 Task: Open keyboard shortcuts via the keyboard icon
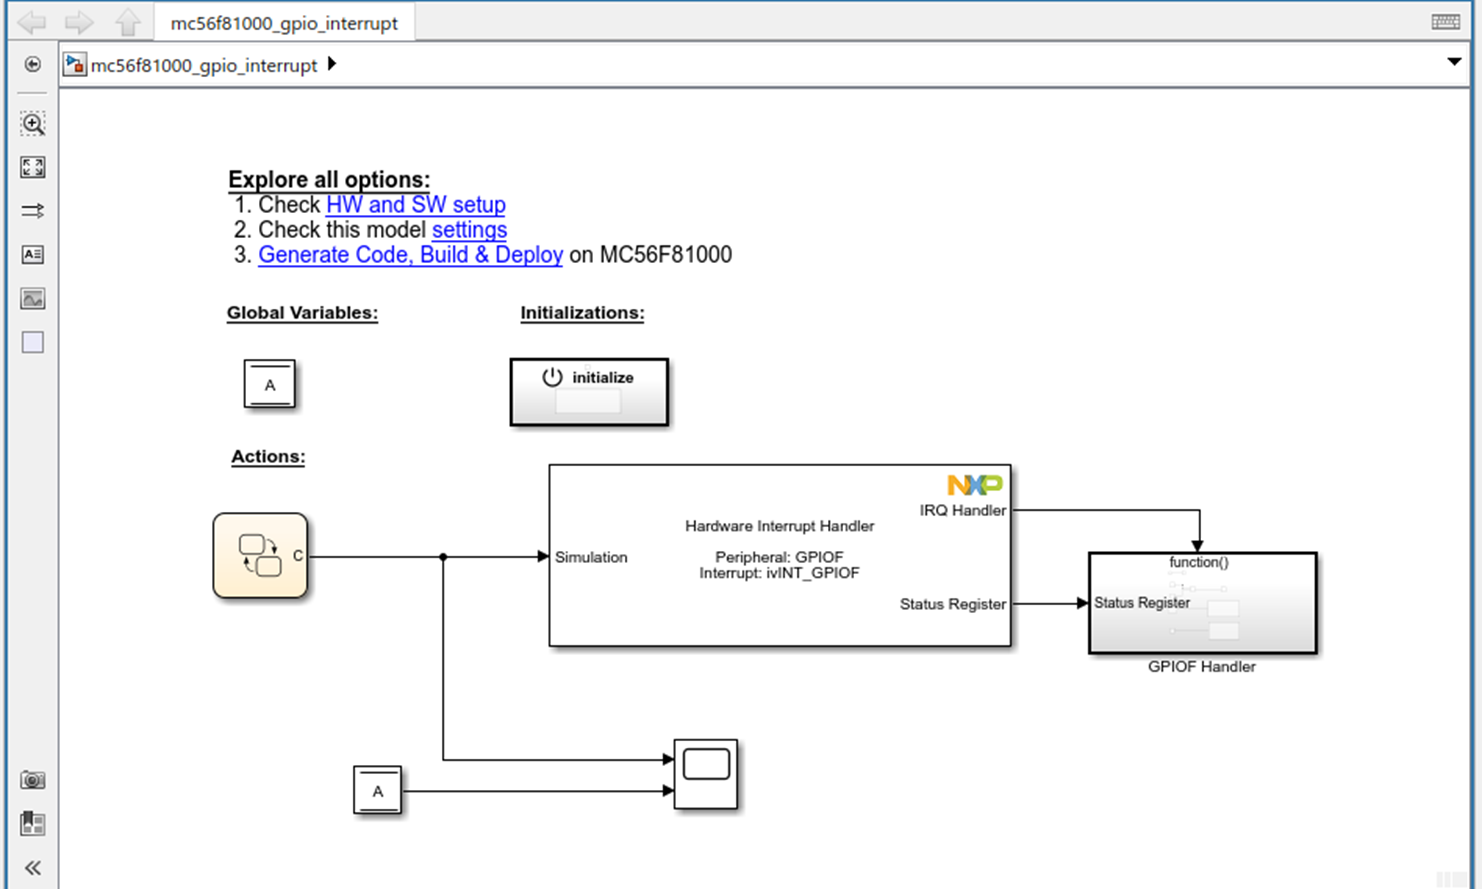tap(1446, 20)
